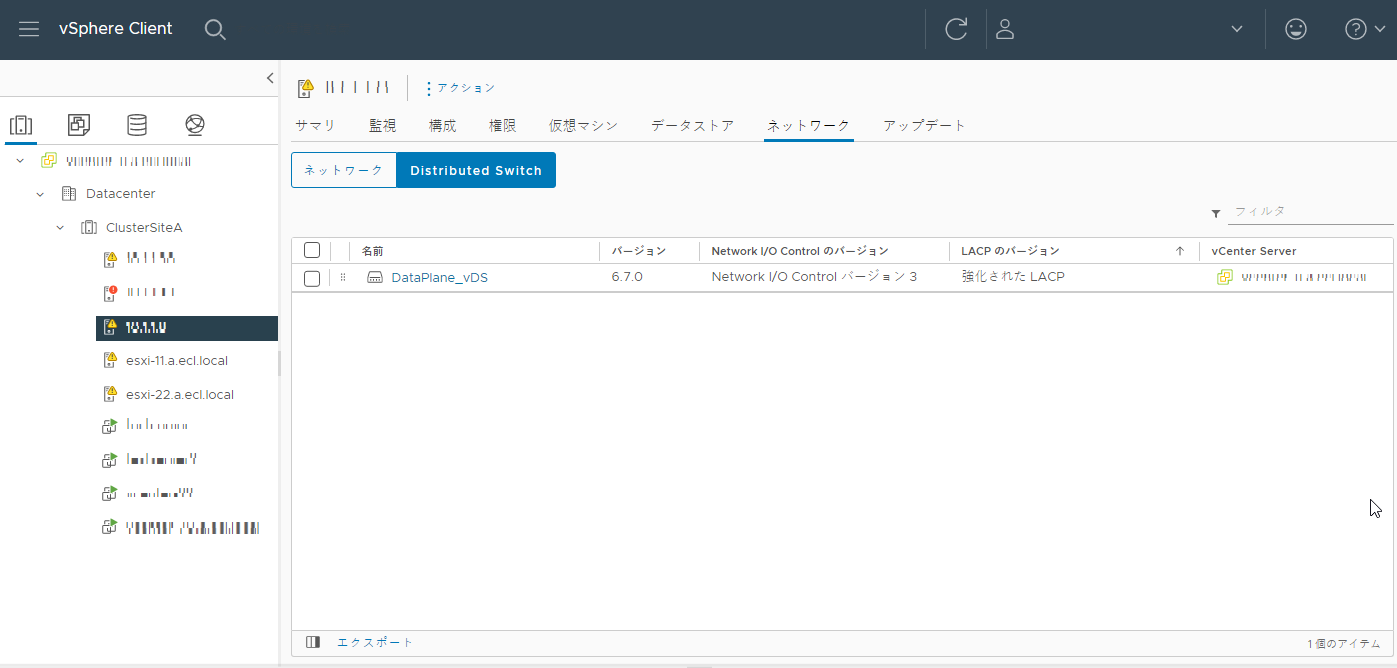
Task: Switch to the Networking inventory view
Action: point(195,125)
